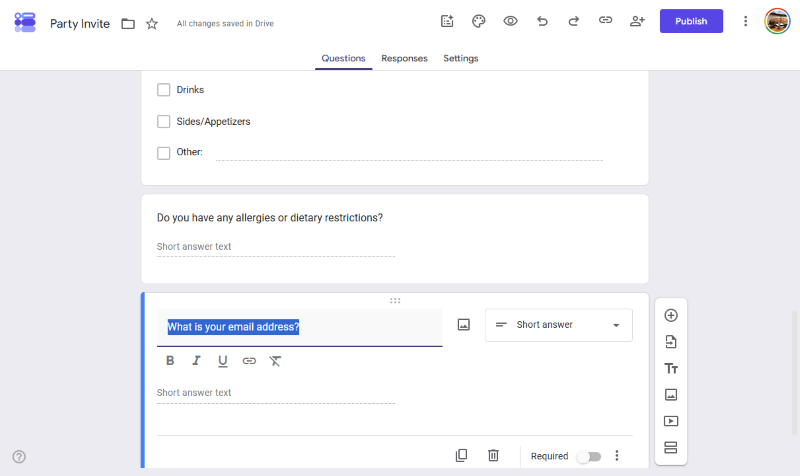Image resolution: width=800 pixels, height=476 pixels.
Task: Check the Sides/Appetizers checkbox
Action: coord(163,121)
